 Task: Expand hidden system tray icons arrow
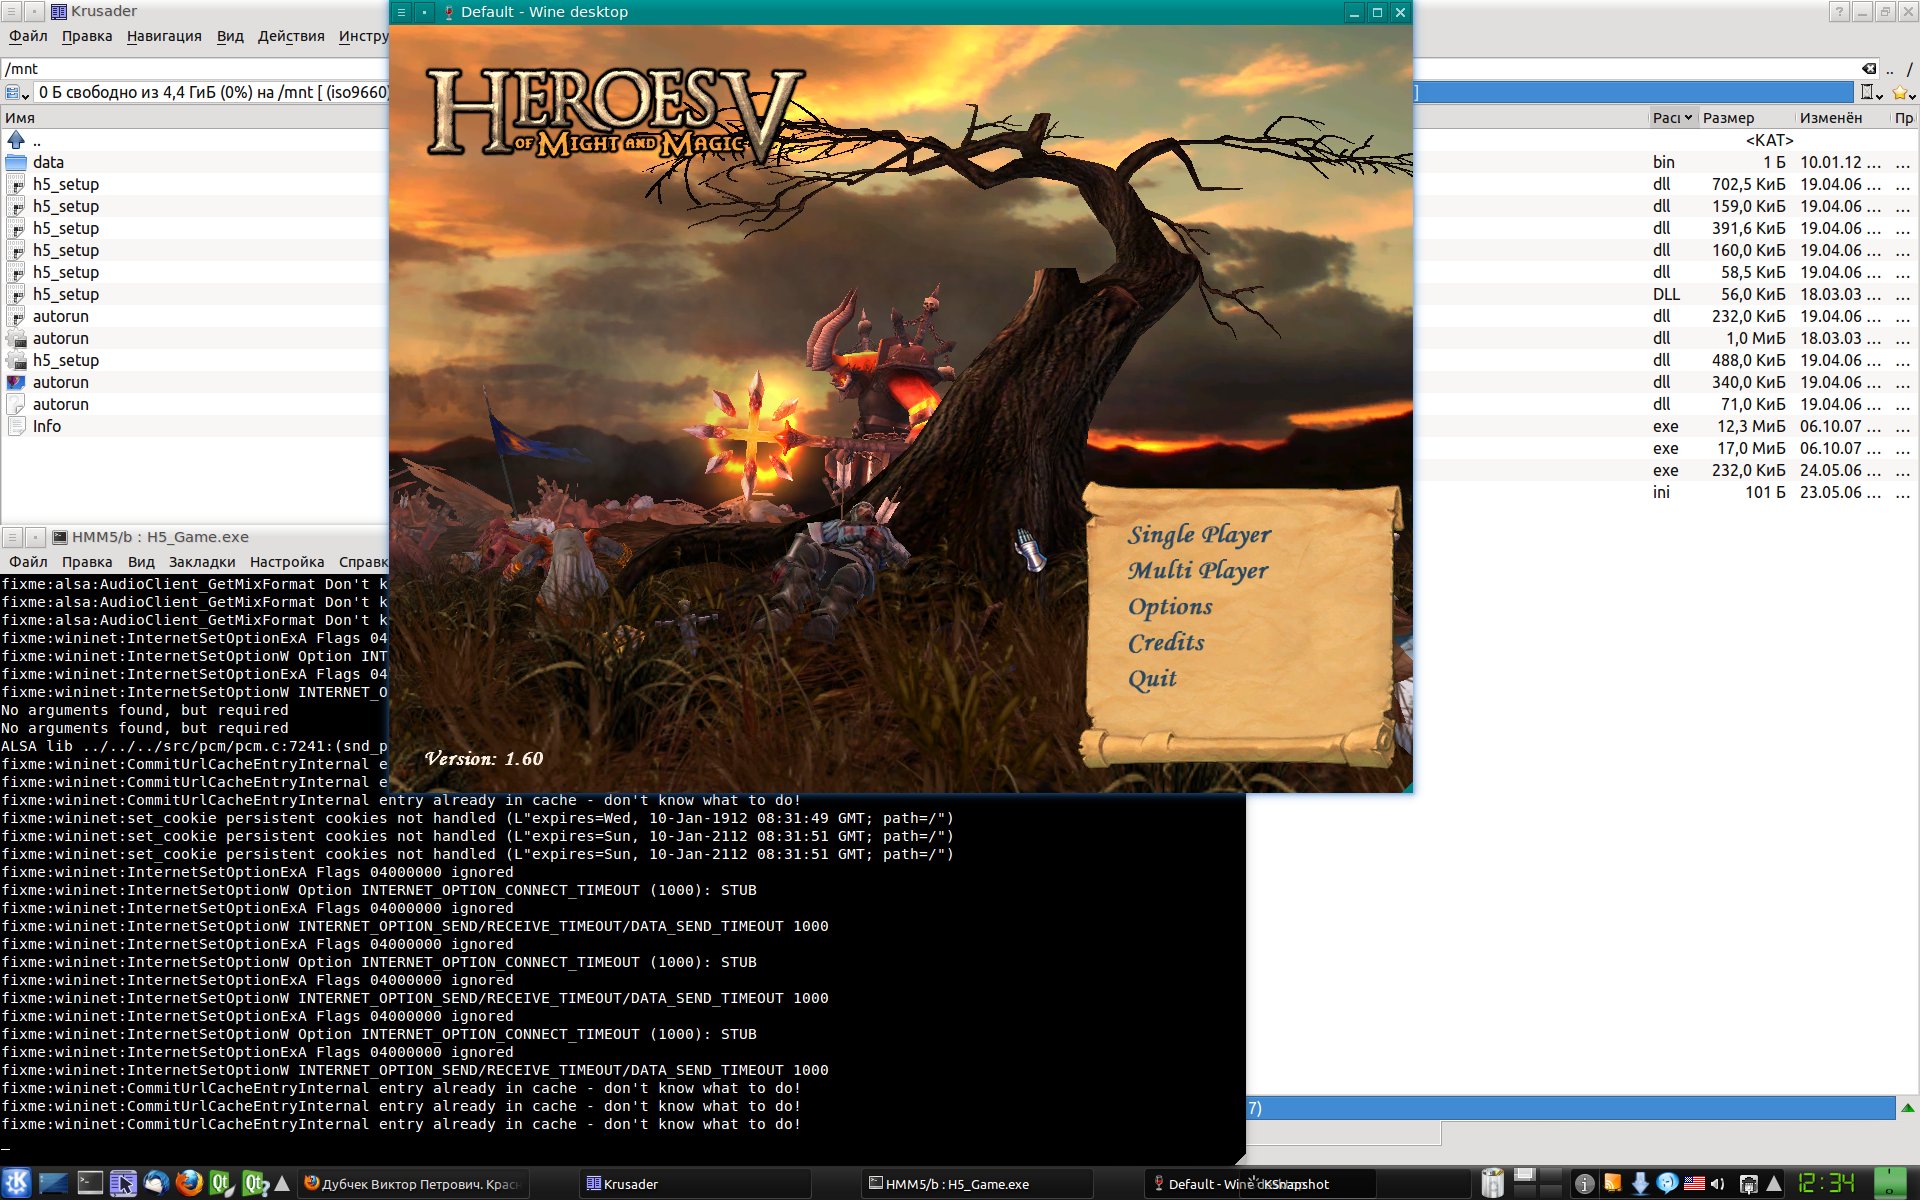[x=1774, y=1184]
